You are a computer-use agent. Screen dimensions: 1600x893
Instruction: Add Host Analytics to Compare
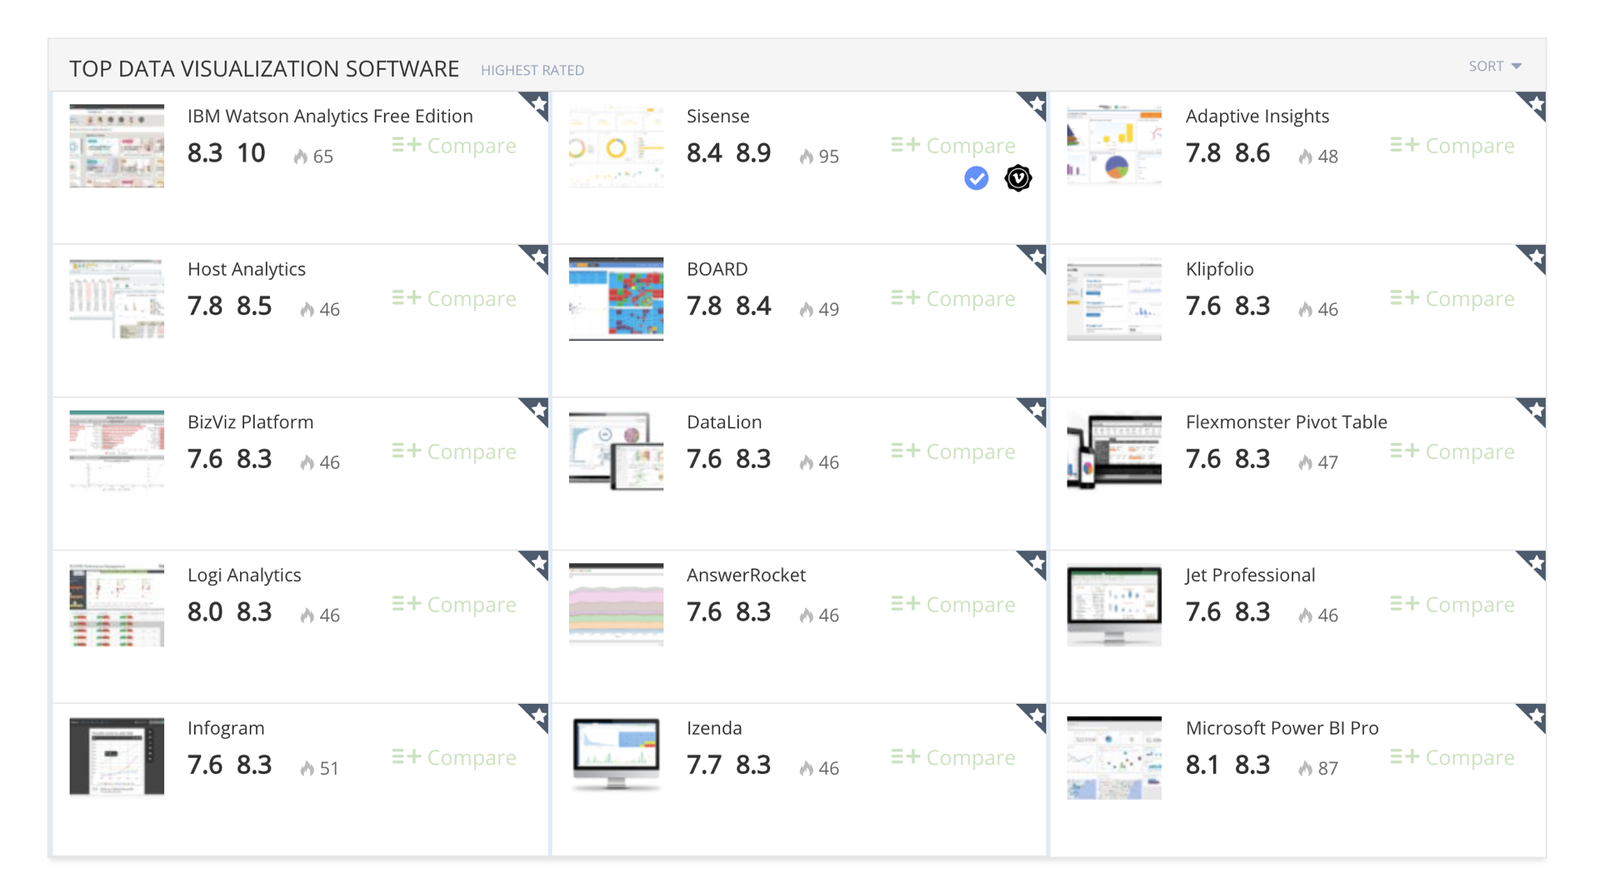coord(454,299)
